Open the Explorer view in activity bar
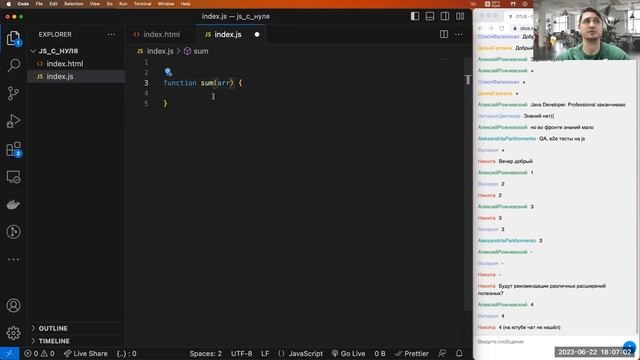The height and width of the screenshot is (360, 640). 13,38
